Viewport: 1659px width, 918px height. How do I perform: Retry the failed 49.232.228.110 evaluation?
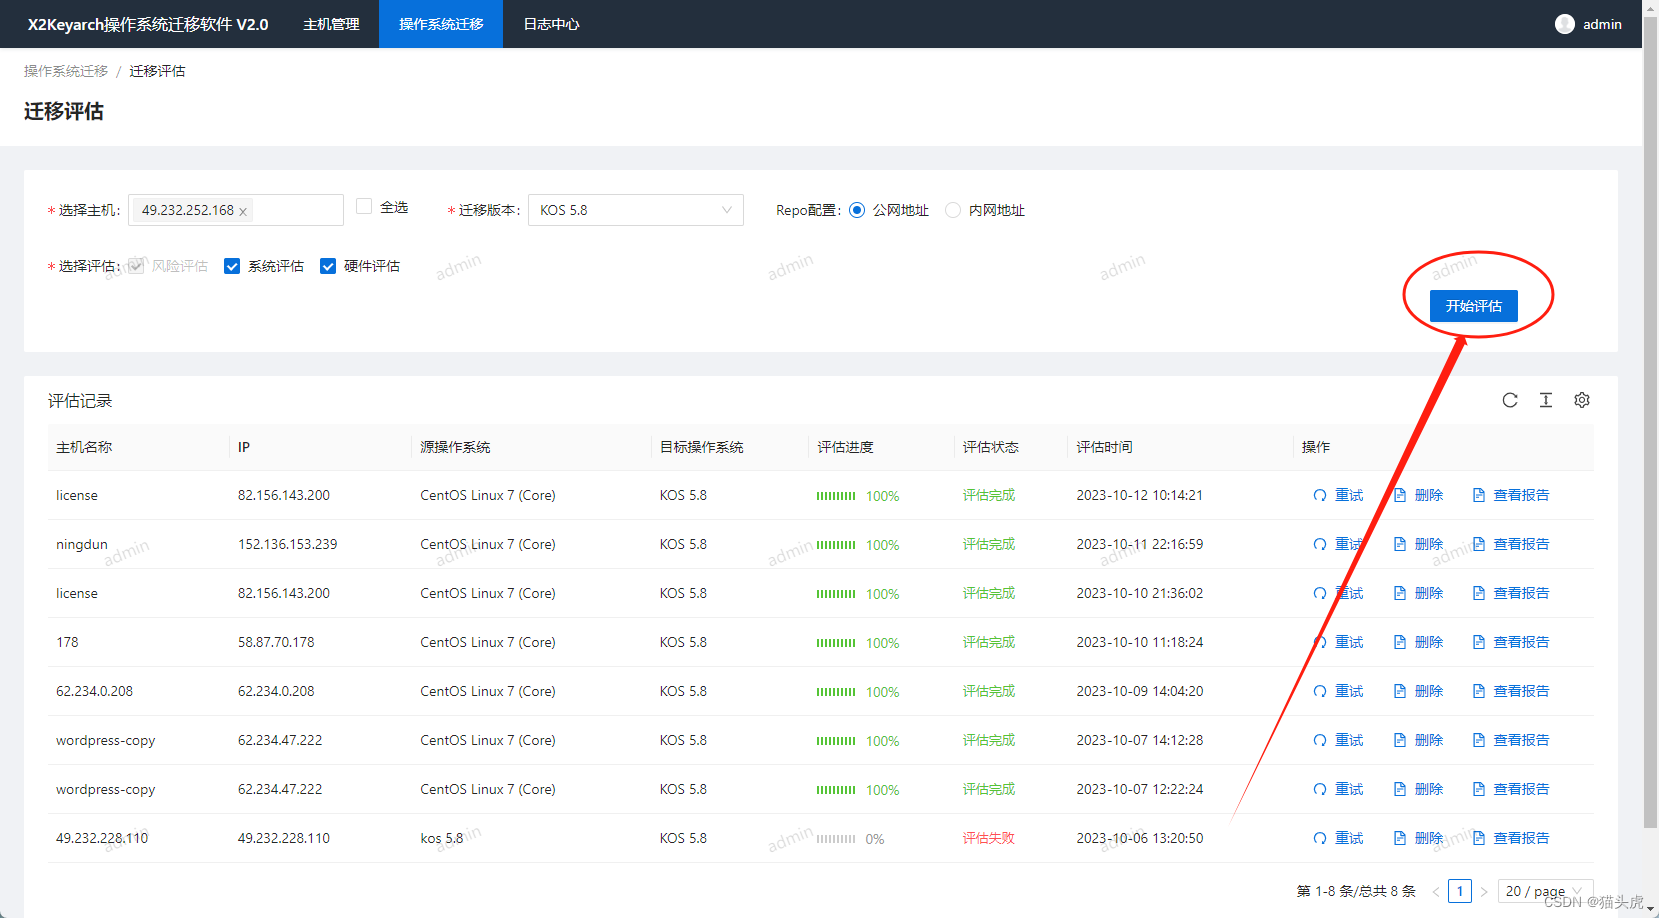coord(1338,838)
